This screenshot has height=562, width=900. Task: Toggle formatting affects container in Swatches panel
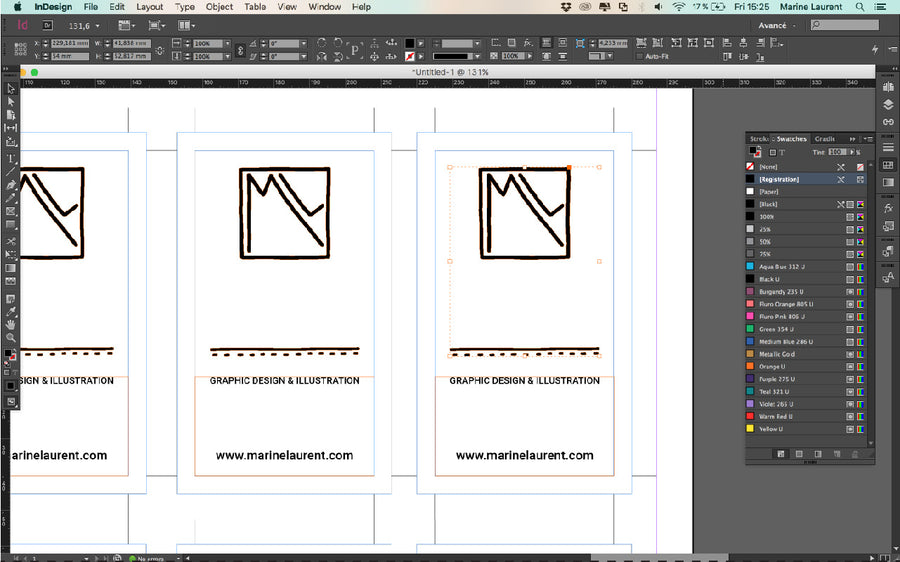coord(773,152)
